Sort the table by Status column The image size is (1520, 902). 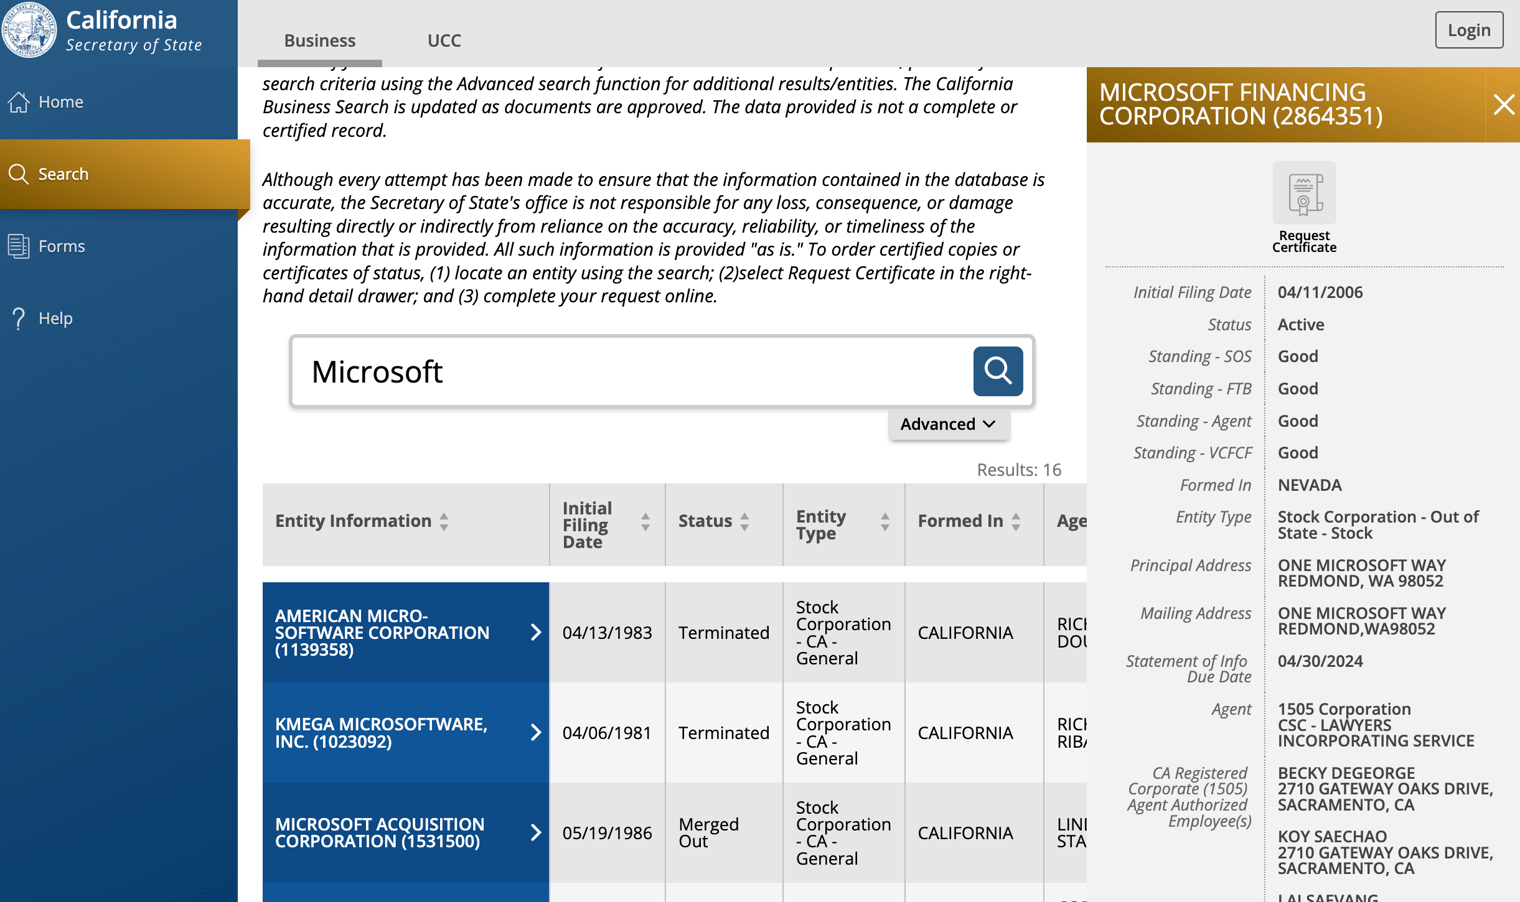click(x=745, y=521)
